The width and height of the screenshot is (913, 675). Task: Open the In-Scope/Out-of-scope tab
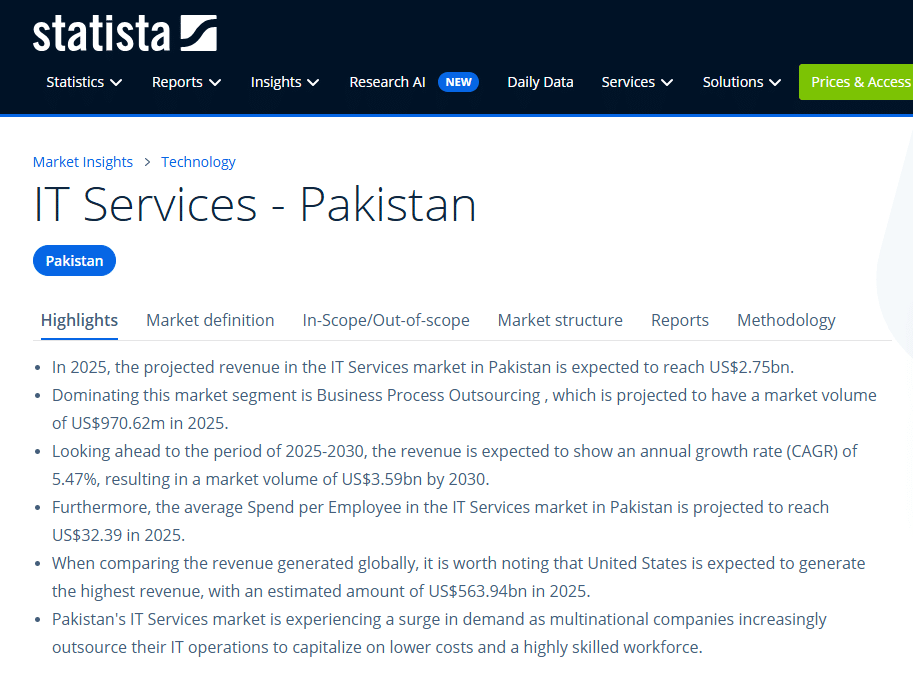pyautogui.click(x=386, y=320)
